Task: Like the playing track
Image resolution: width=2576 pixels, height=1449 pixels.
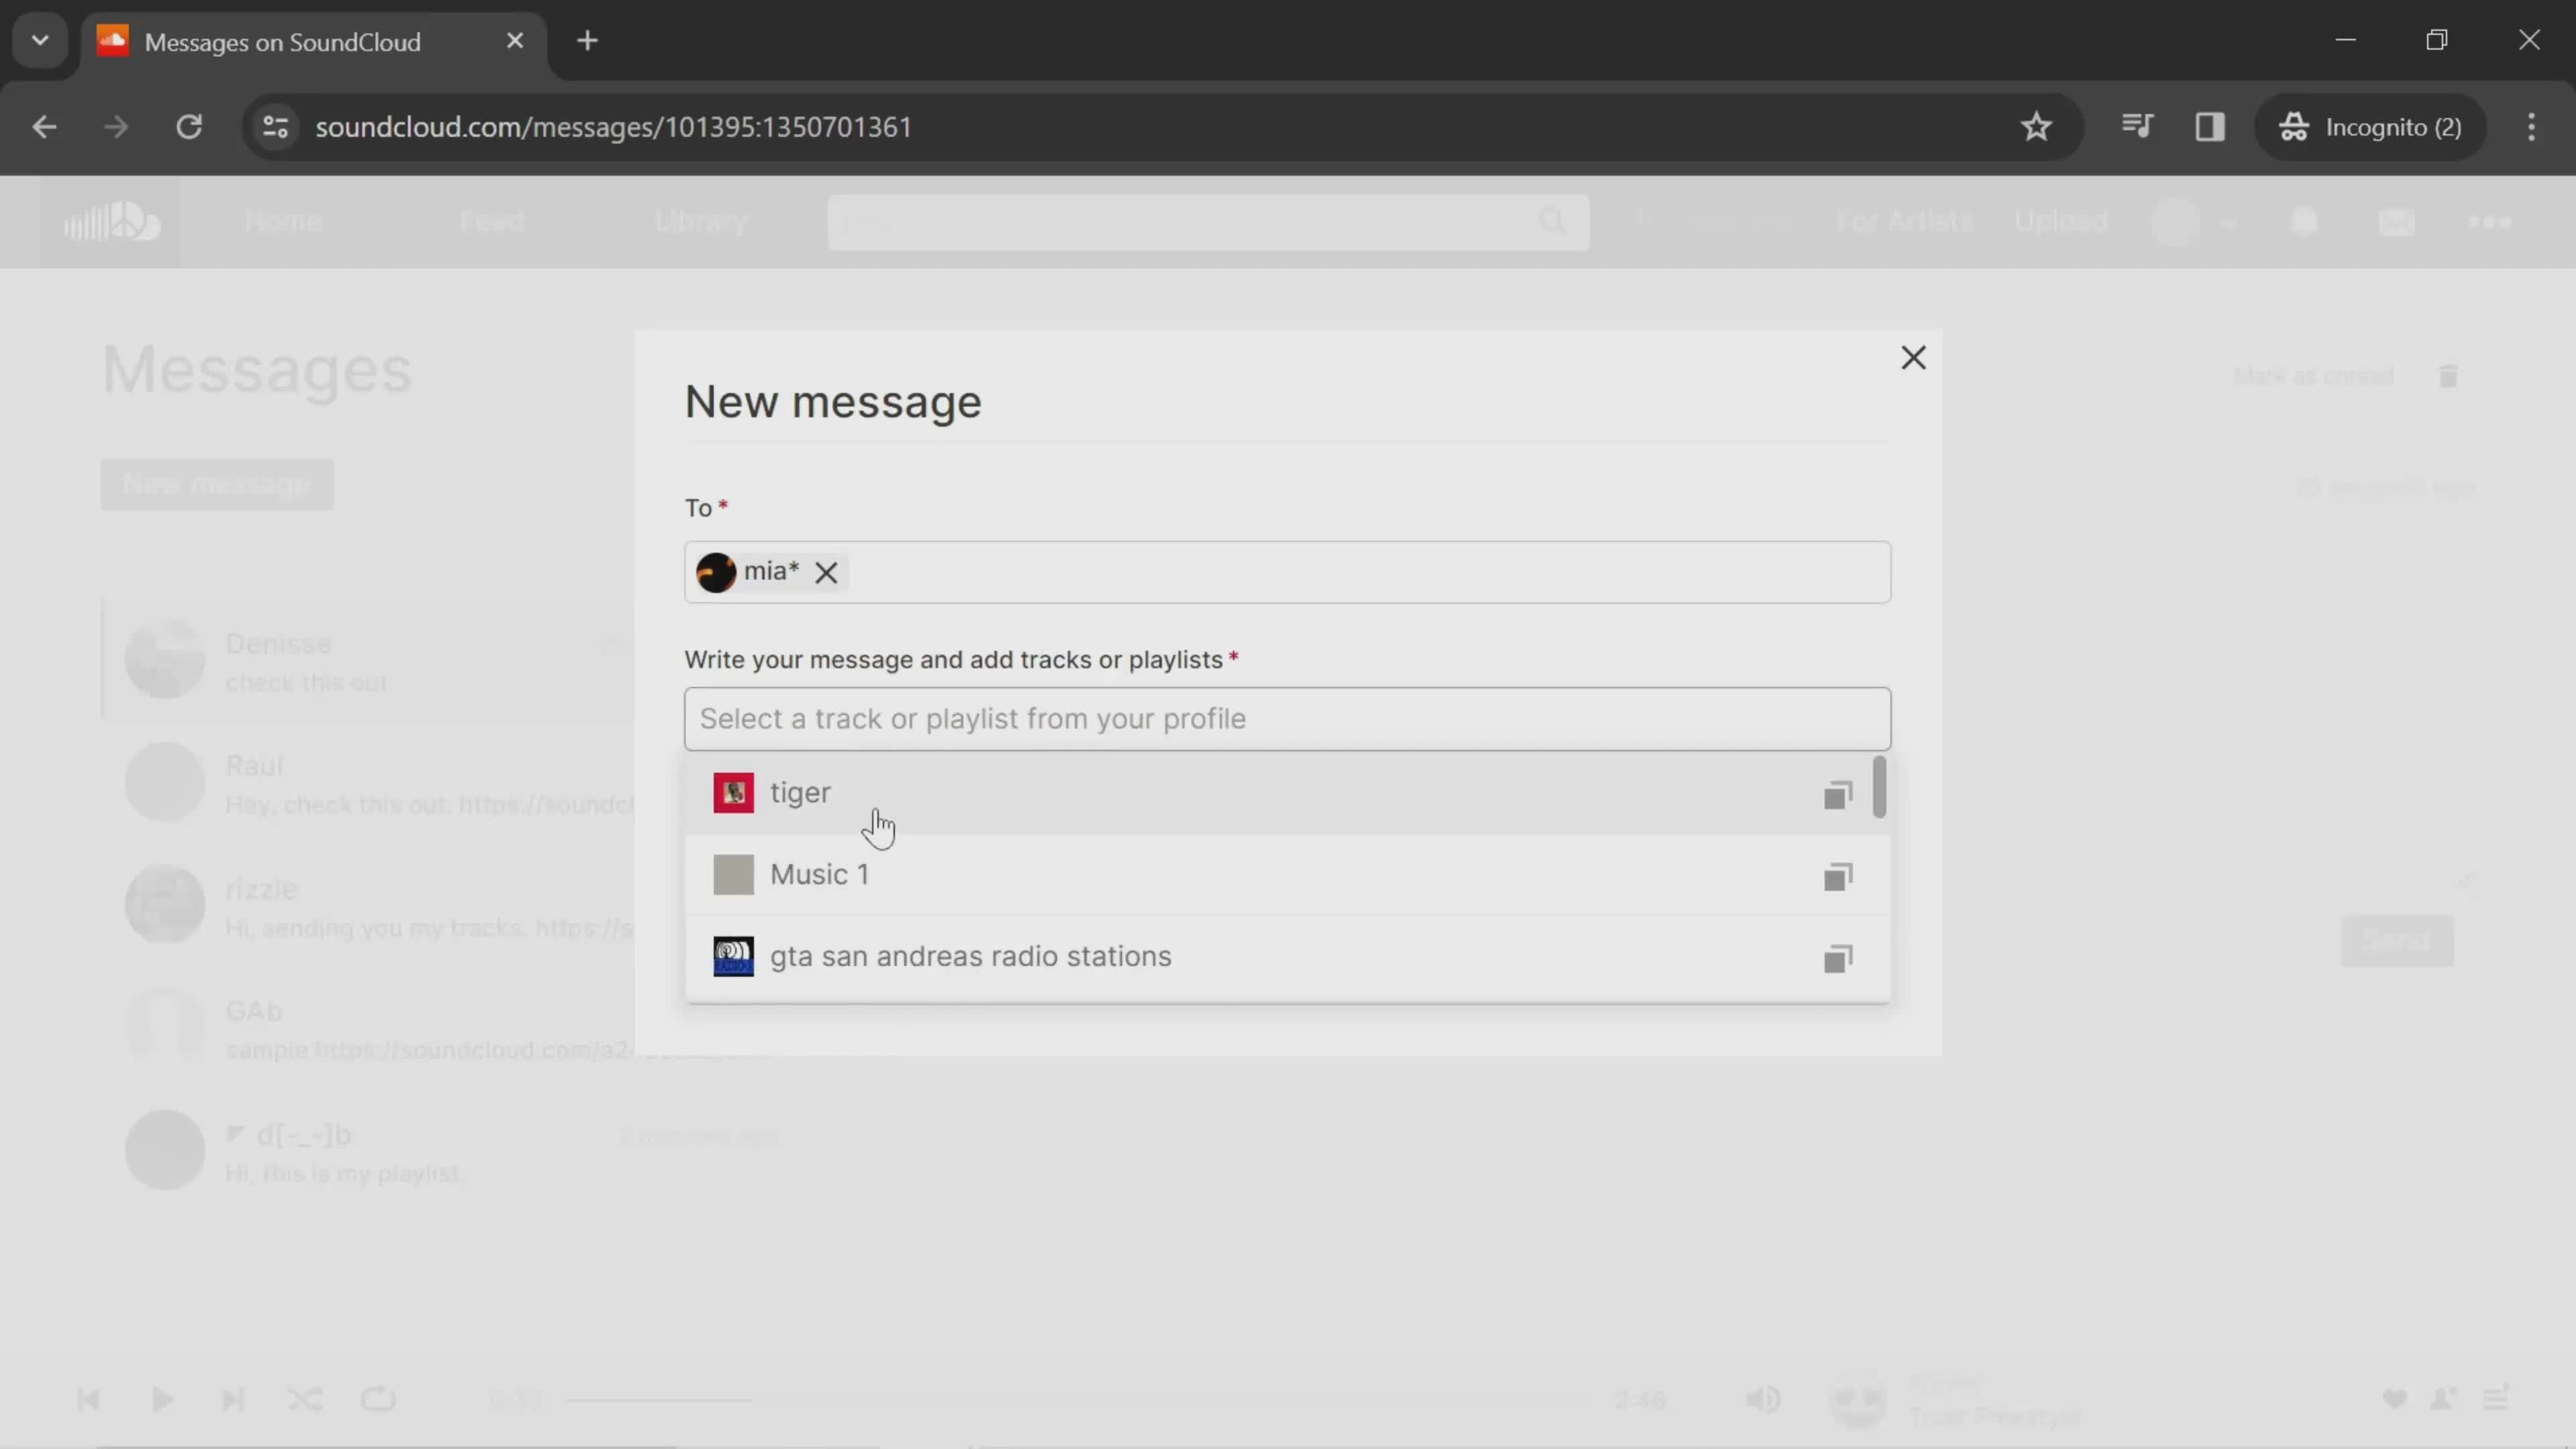Action: coord(2394,1400)
